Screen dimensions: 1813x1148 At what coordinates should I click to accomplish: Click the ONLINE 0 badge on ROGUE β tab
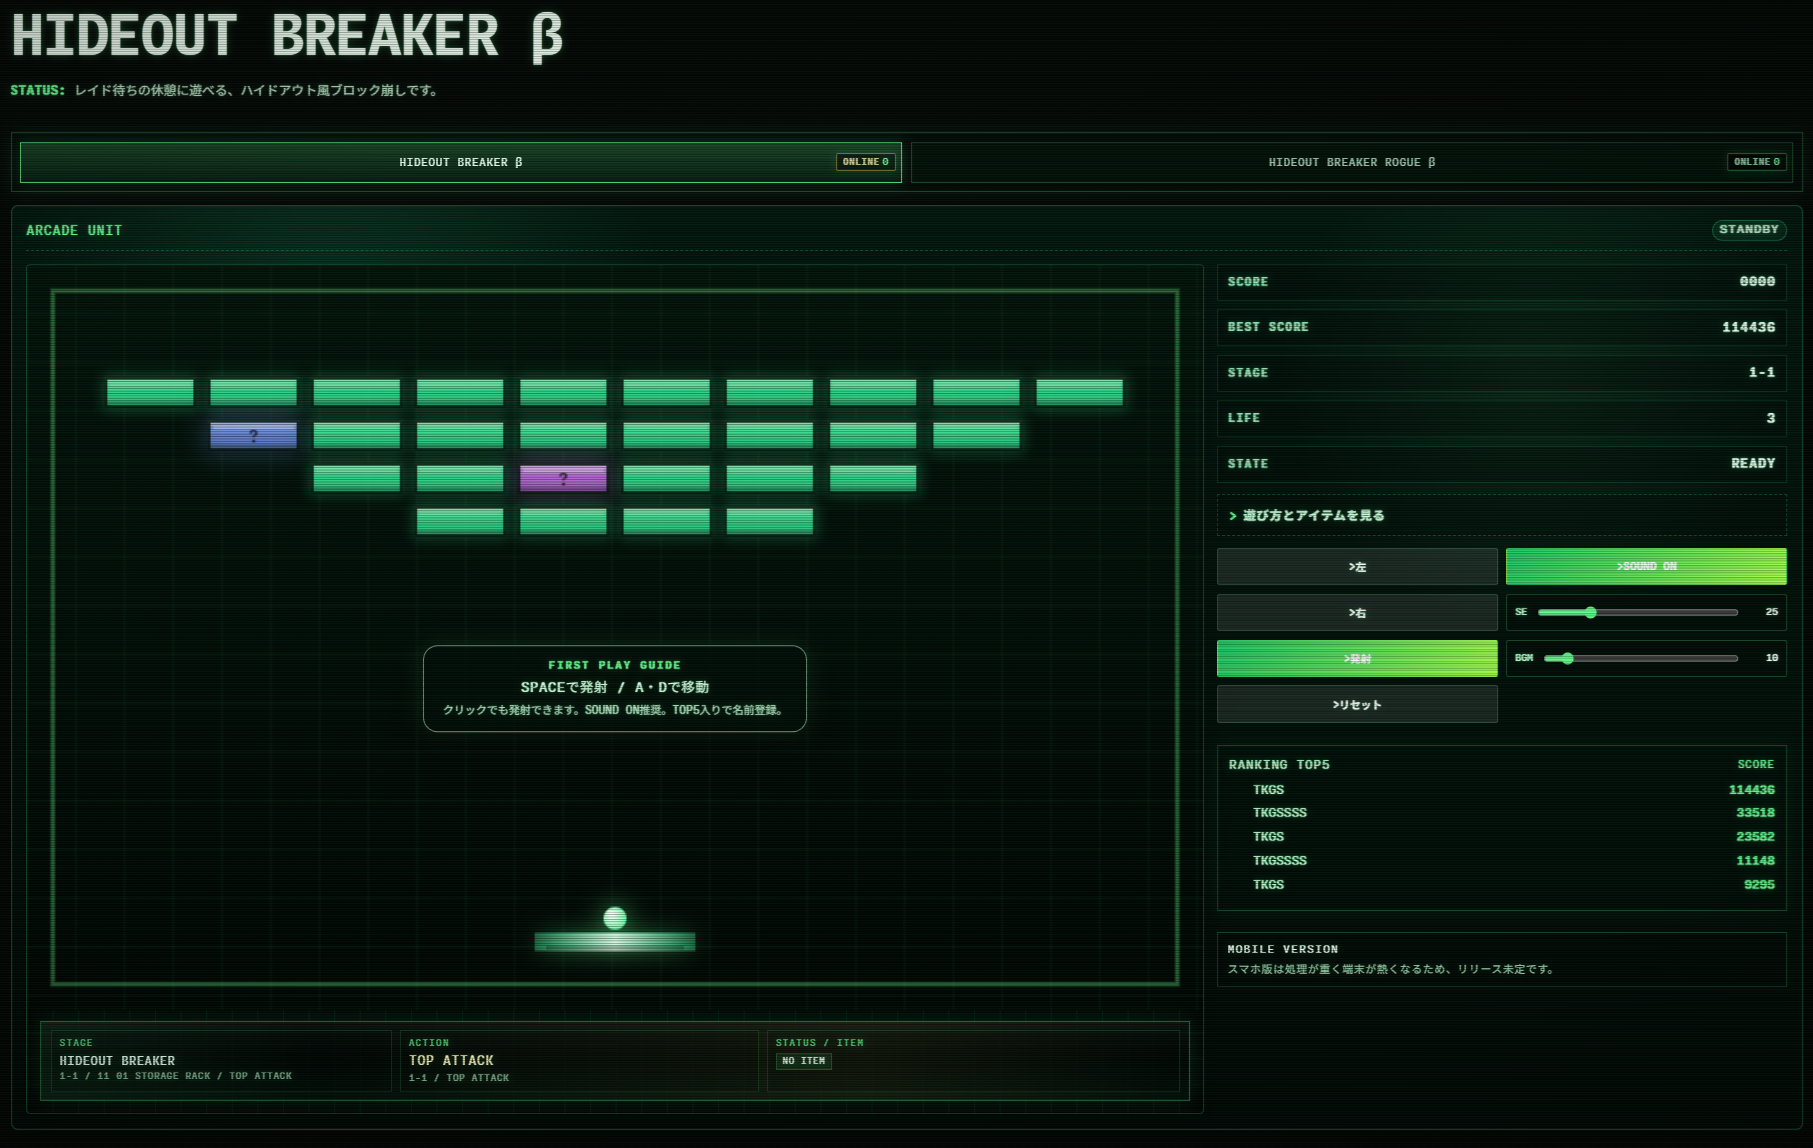tap(1757, 162)
